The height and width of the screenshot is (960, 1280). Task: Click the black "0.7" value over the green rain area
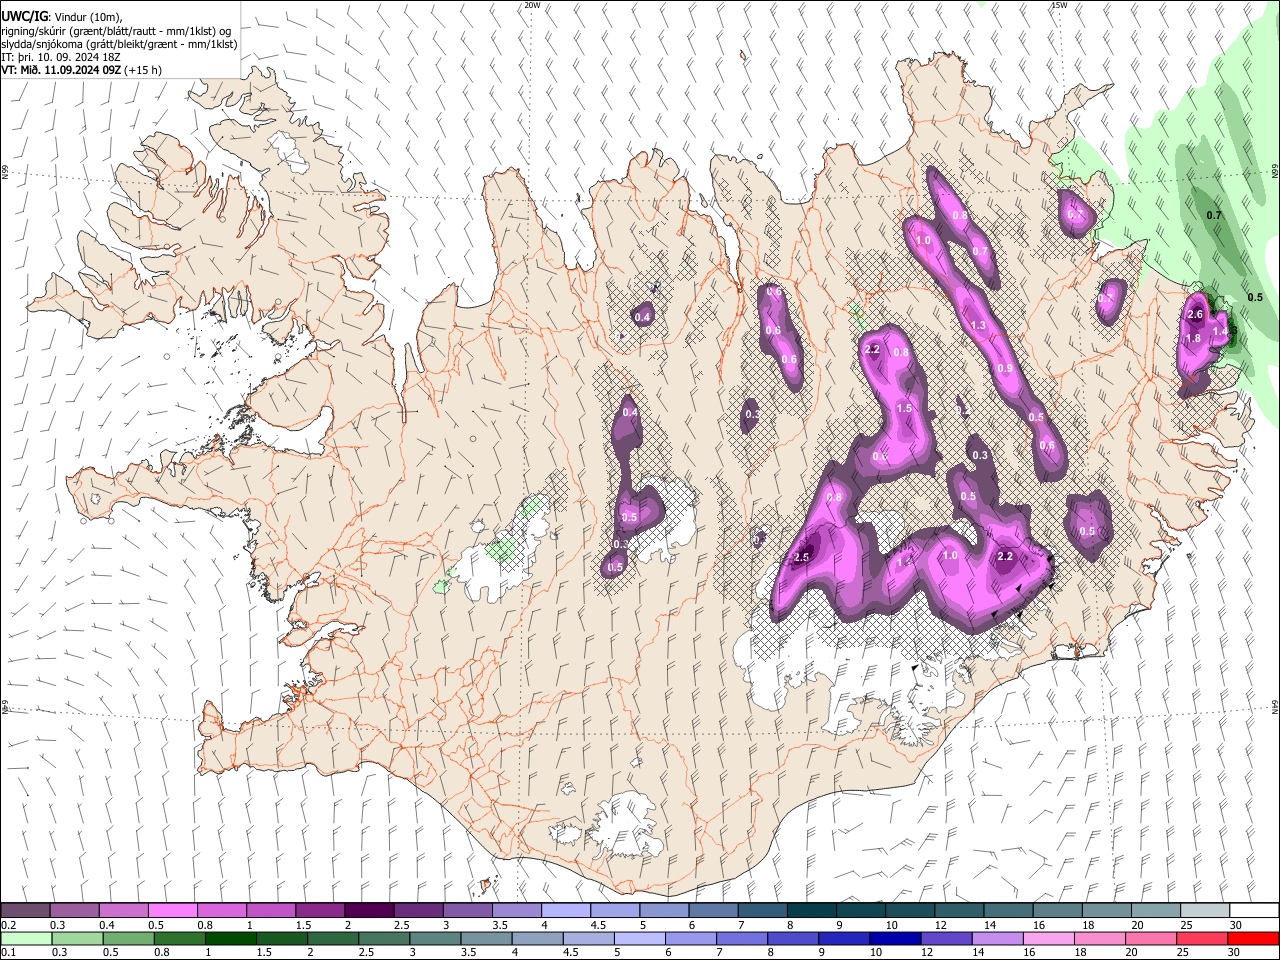[1214, 215]
